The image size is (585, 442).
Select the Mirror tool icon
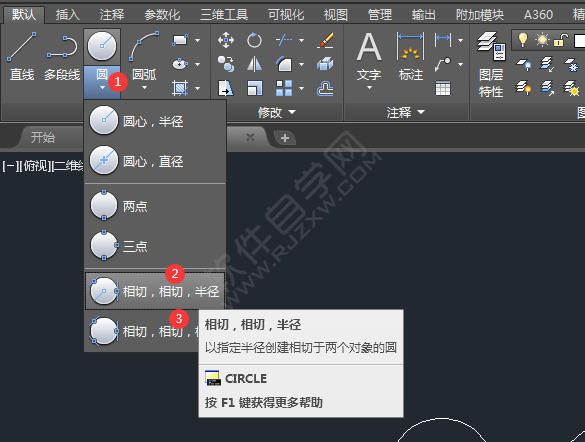click(254, 64)
